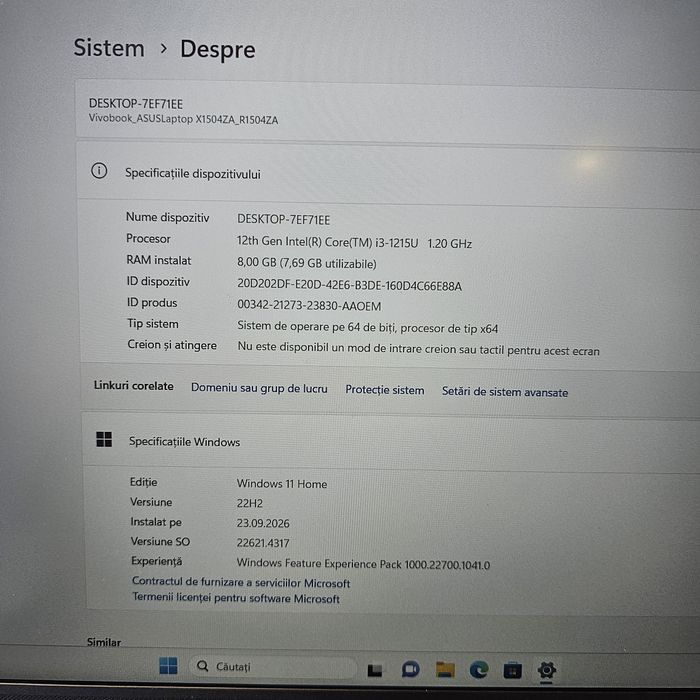
Task: Select the Settings gear taskbar icon
Action: 546,670
